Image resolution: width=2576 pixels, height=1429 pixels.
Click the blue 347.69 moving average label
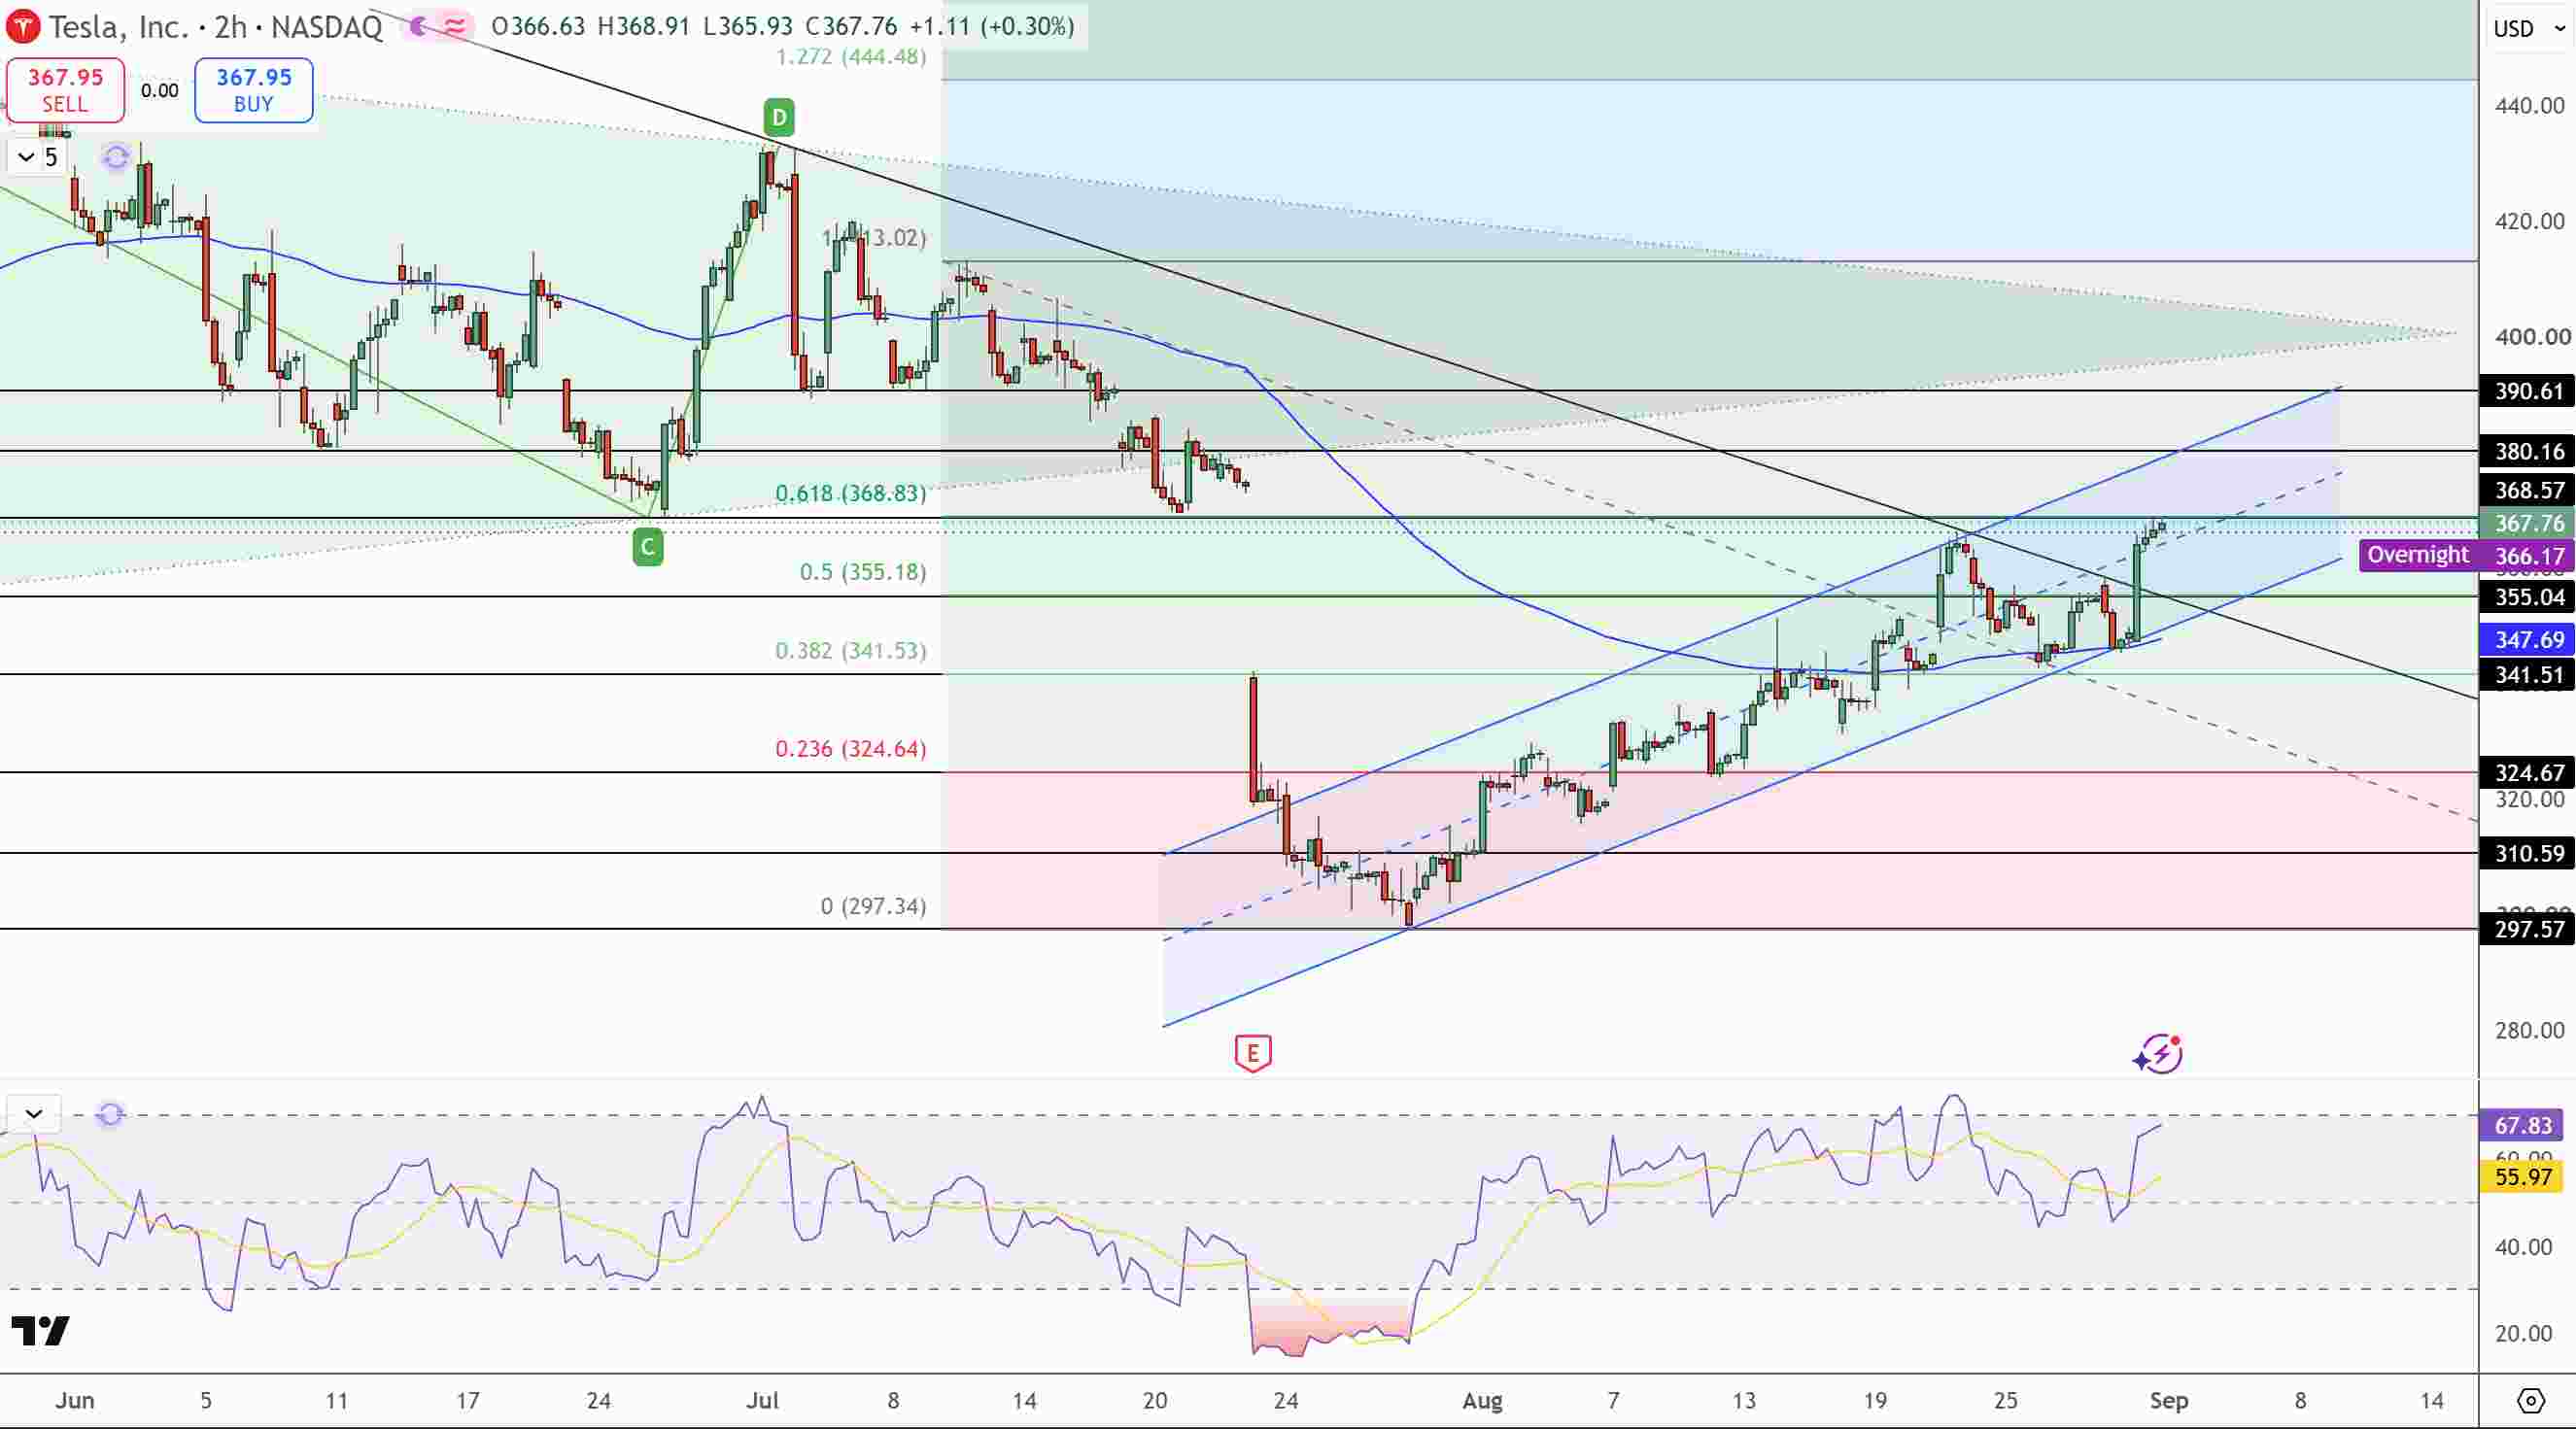(x=2527, y=640)
